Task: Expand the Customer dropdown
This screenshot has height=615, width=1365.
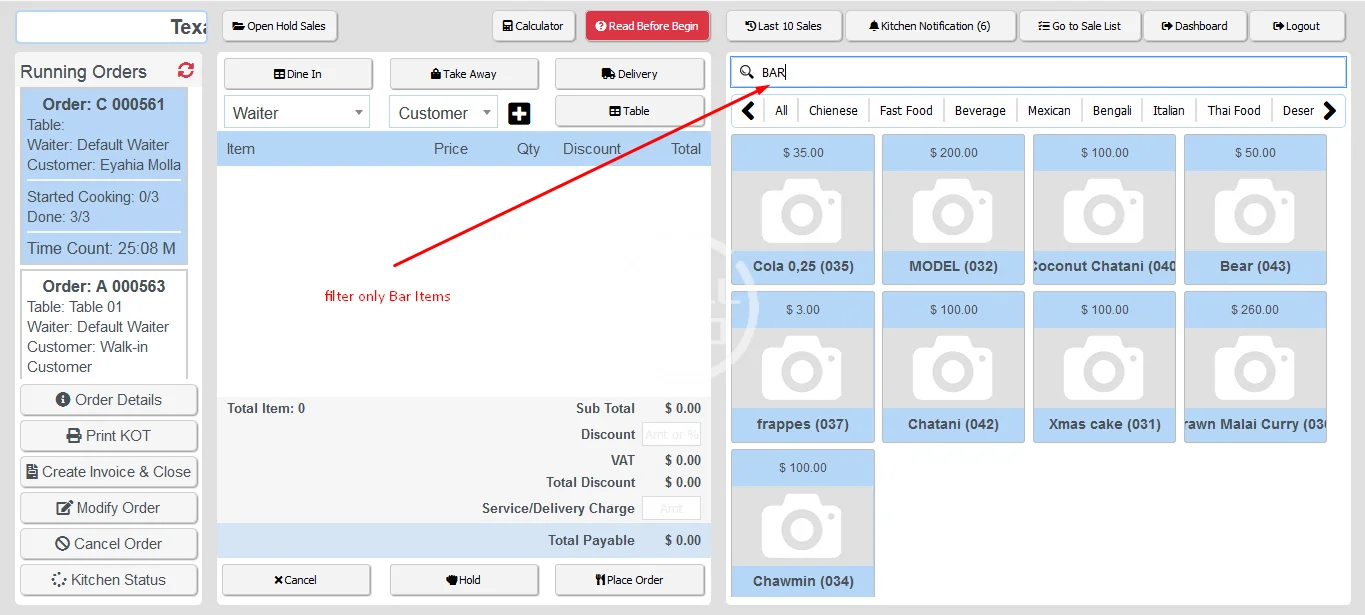Action: 442,113
